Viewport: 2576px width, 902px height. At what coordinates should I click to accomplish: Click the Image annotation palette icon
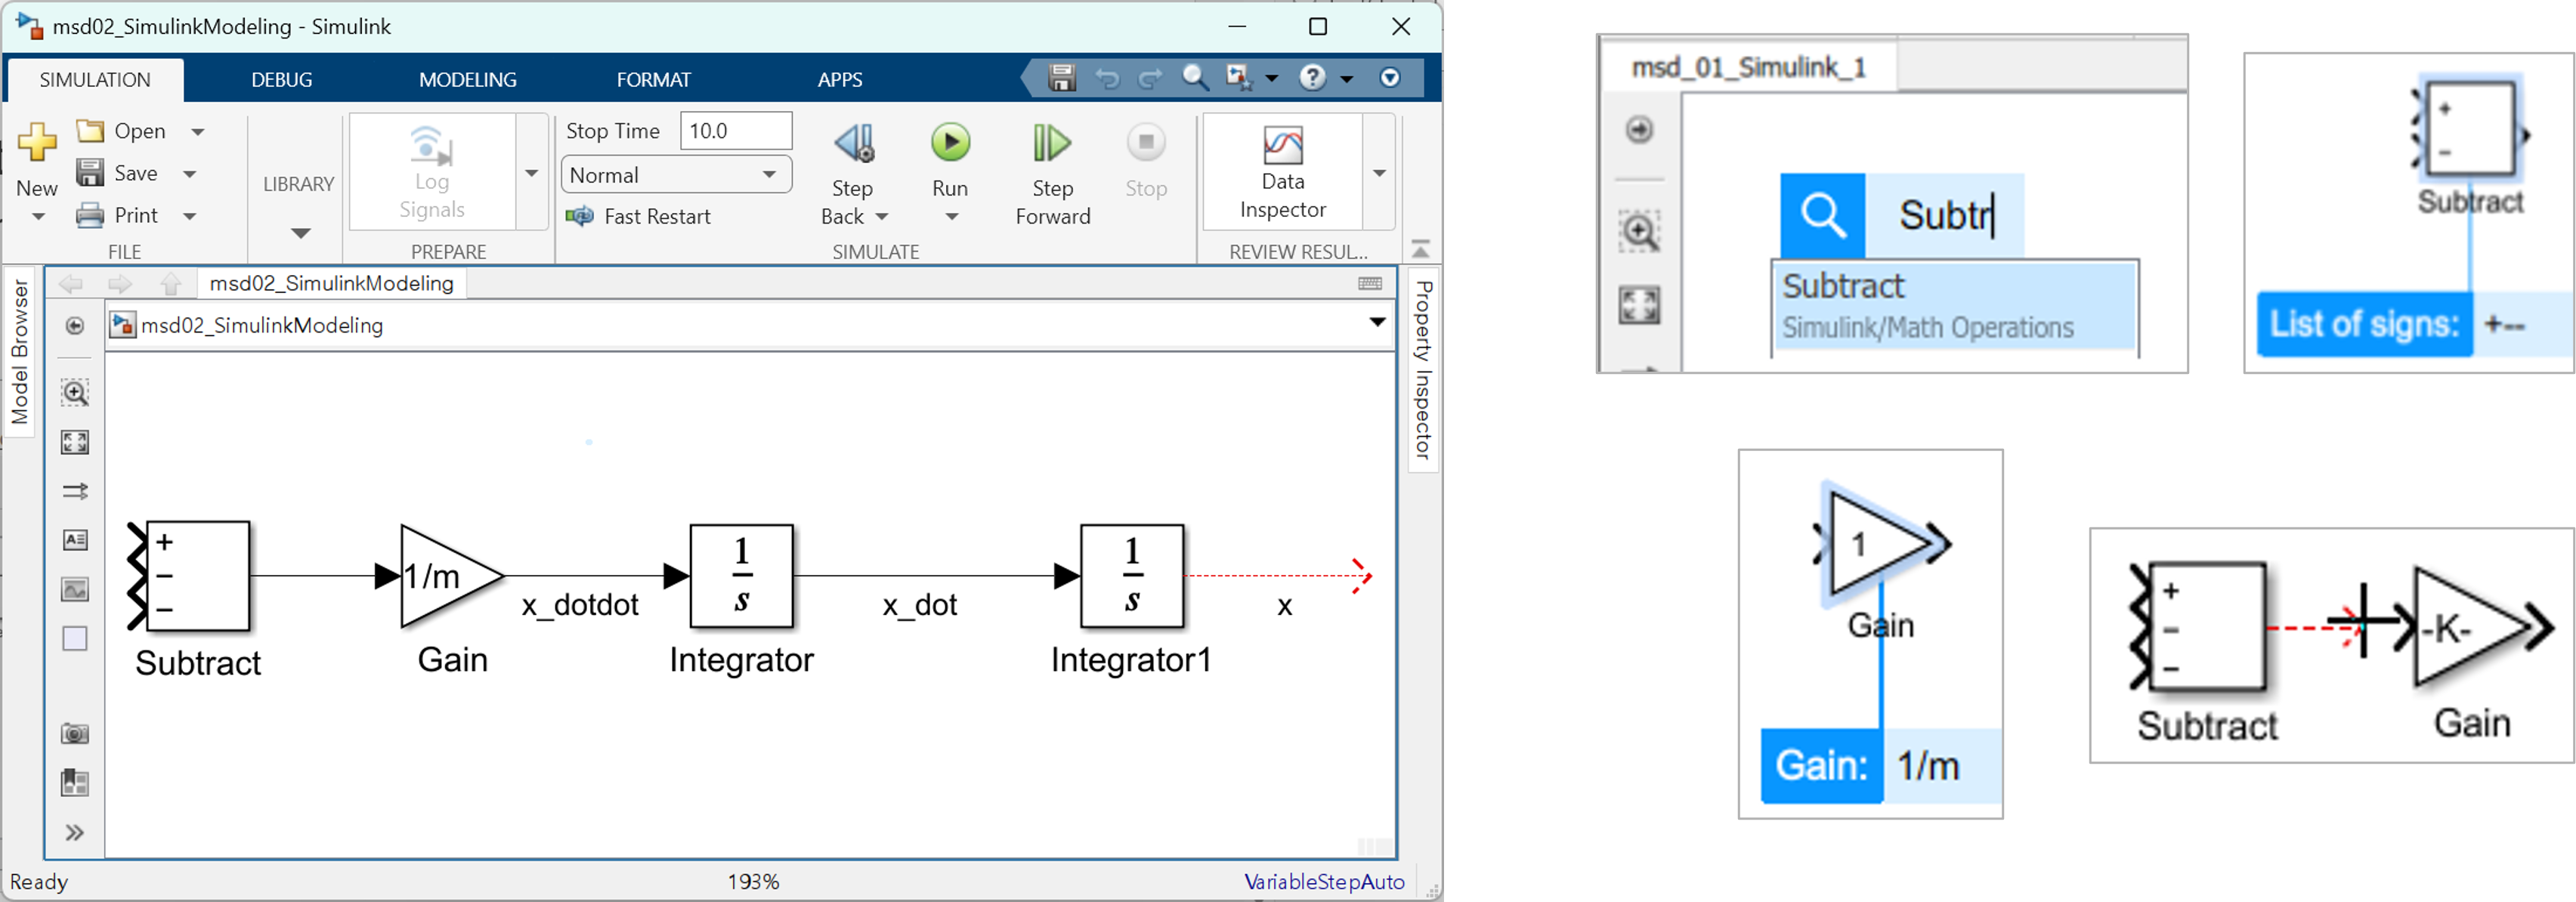click(75, 589)
